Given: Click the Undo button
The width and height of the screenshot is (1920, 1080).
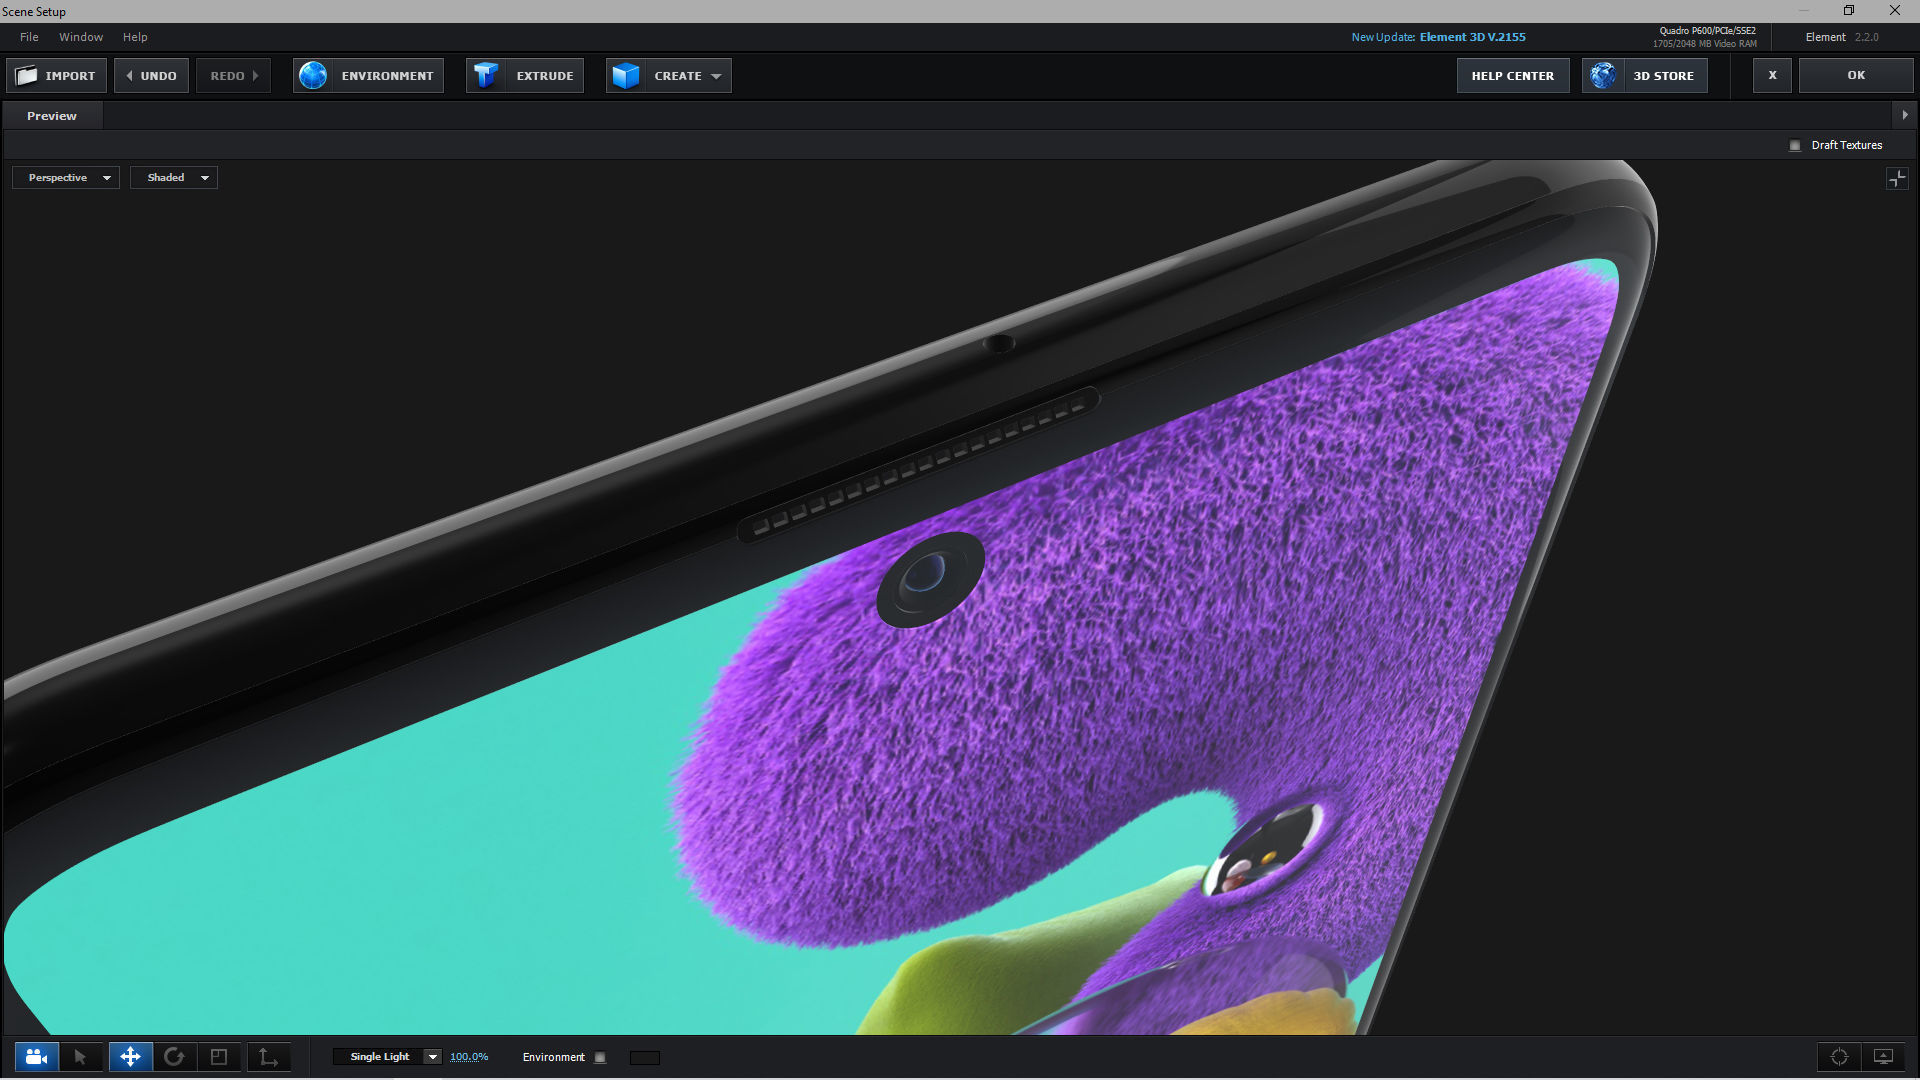Looking at the screenshot, I should [151, 76].
